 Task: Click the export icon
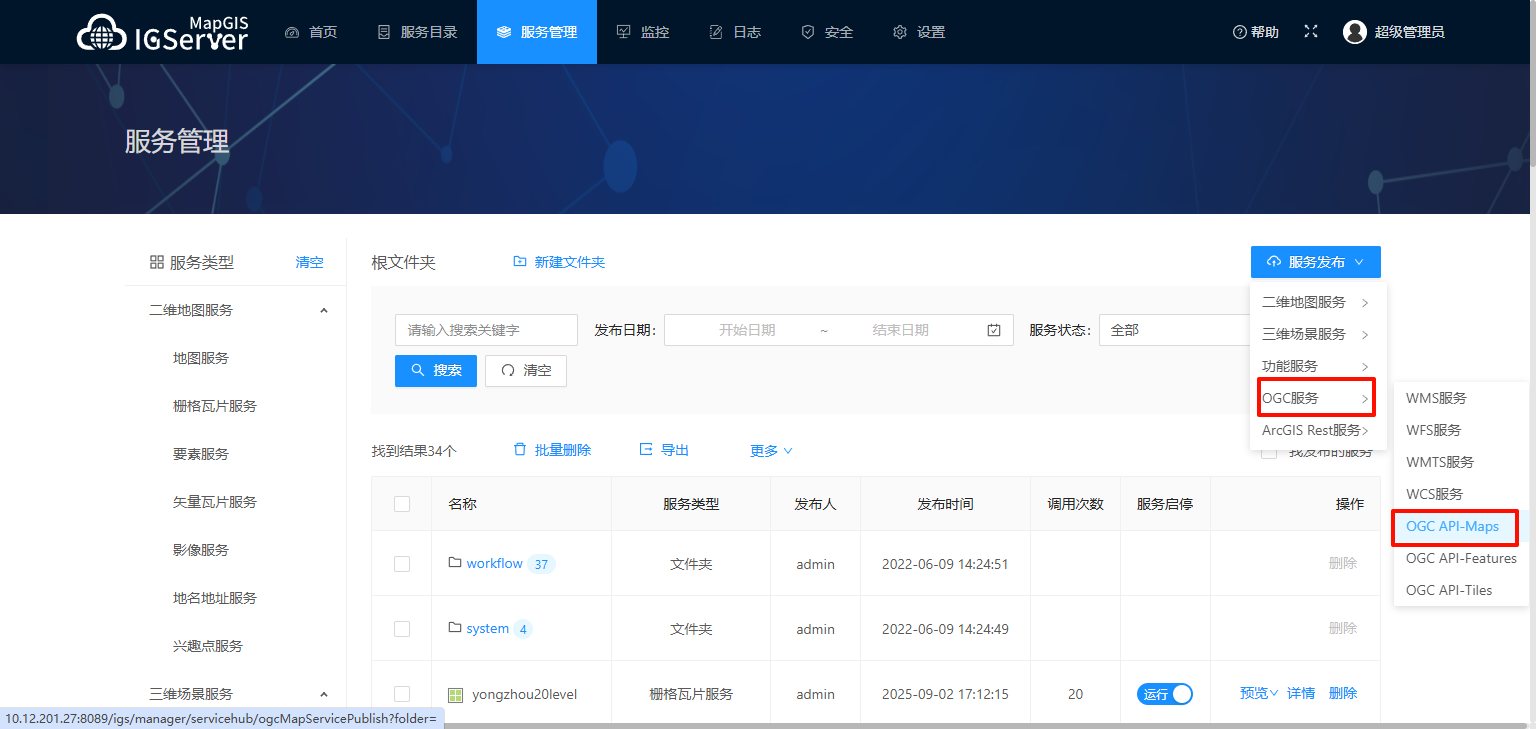(646, 450)
